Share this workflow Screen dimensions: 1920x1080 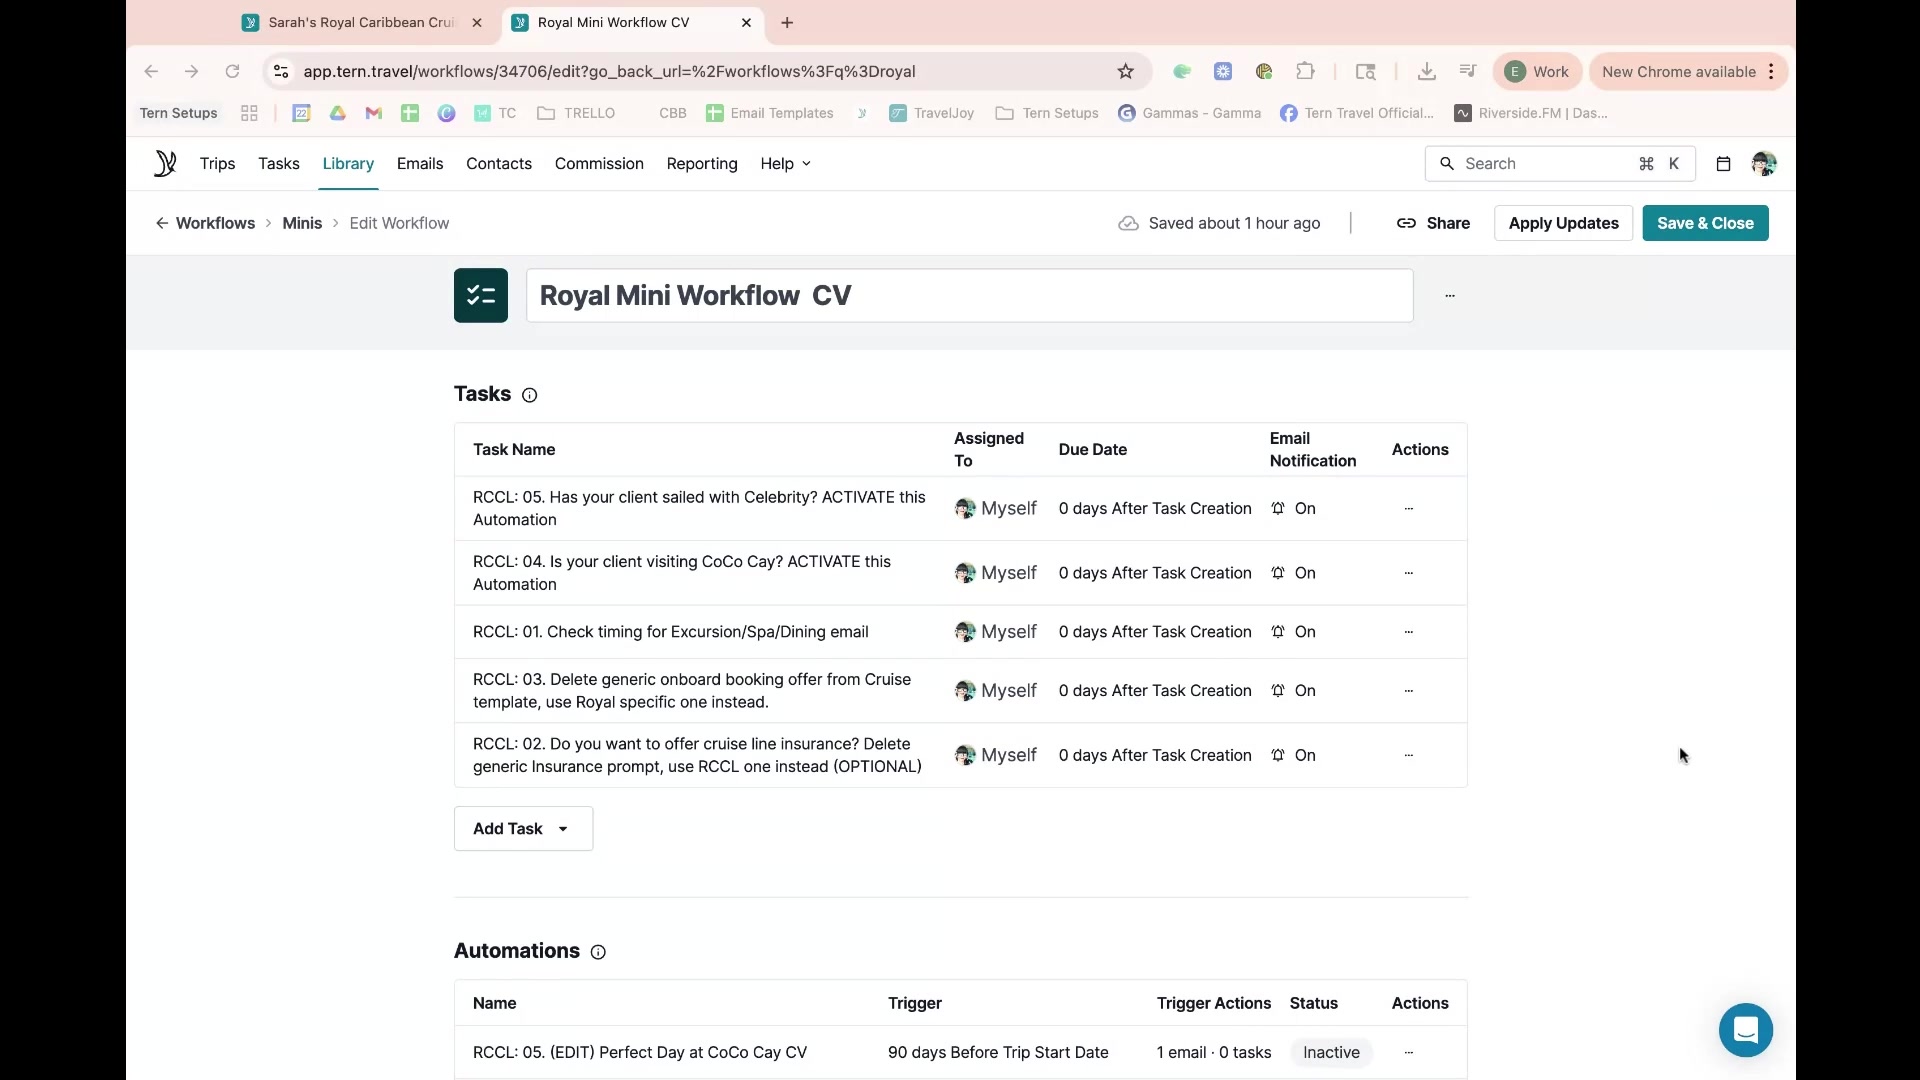1433,223
